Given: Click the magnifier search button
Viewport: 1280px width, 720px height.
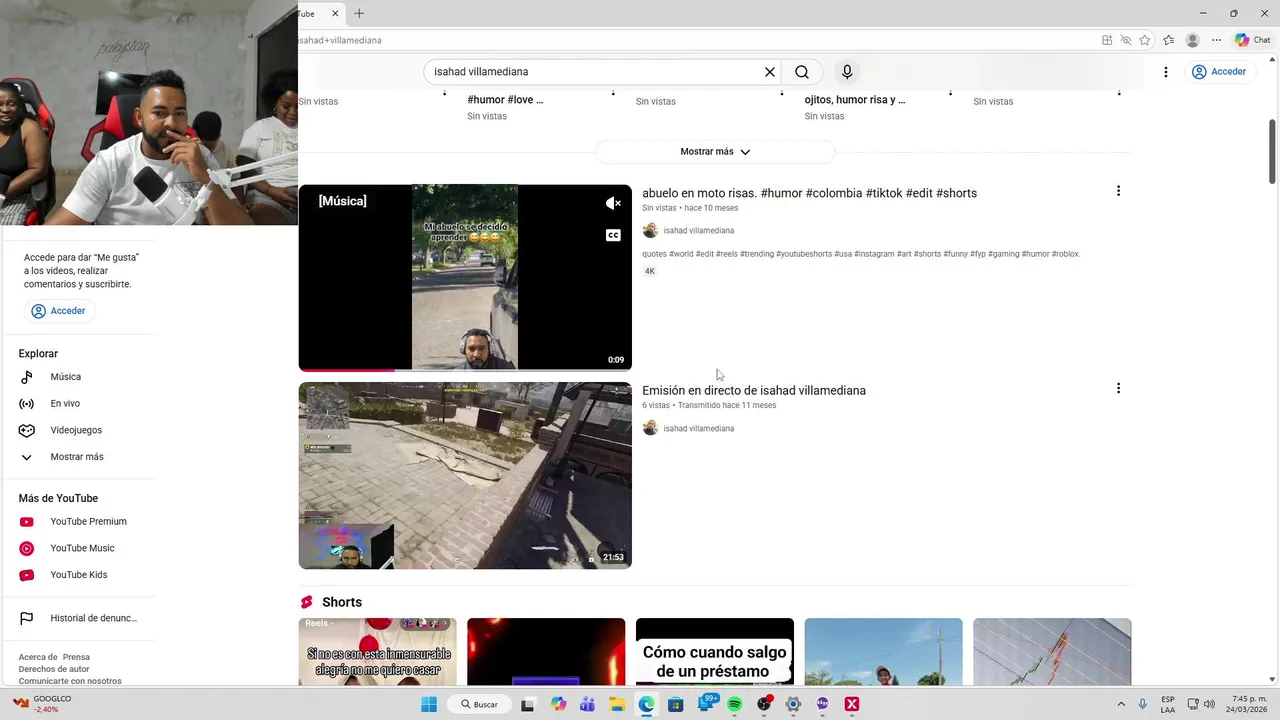Looking at the screenshot, I should 802,72.
